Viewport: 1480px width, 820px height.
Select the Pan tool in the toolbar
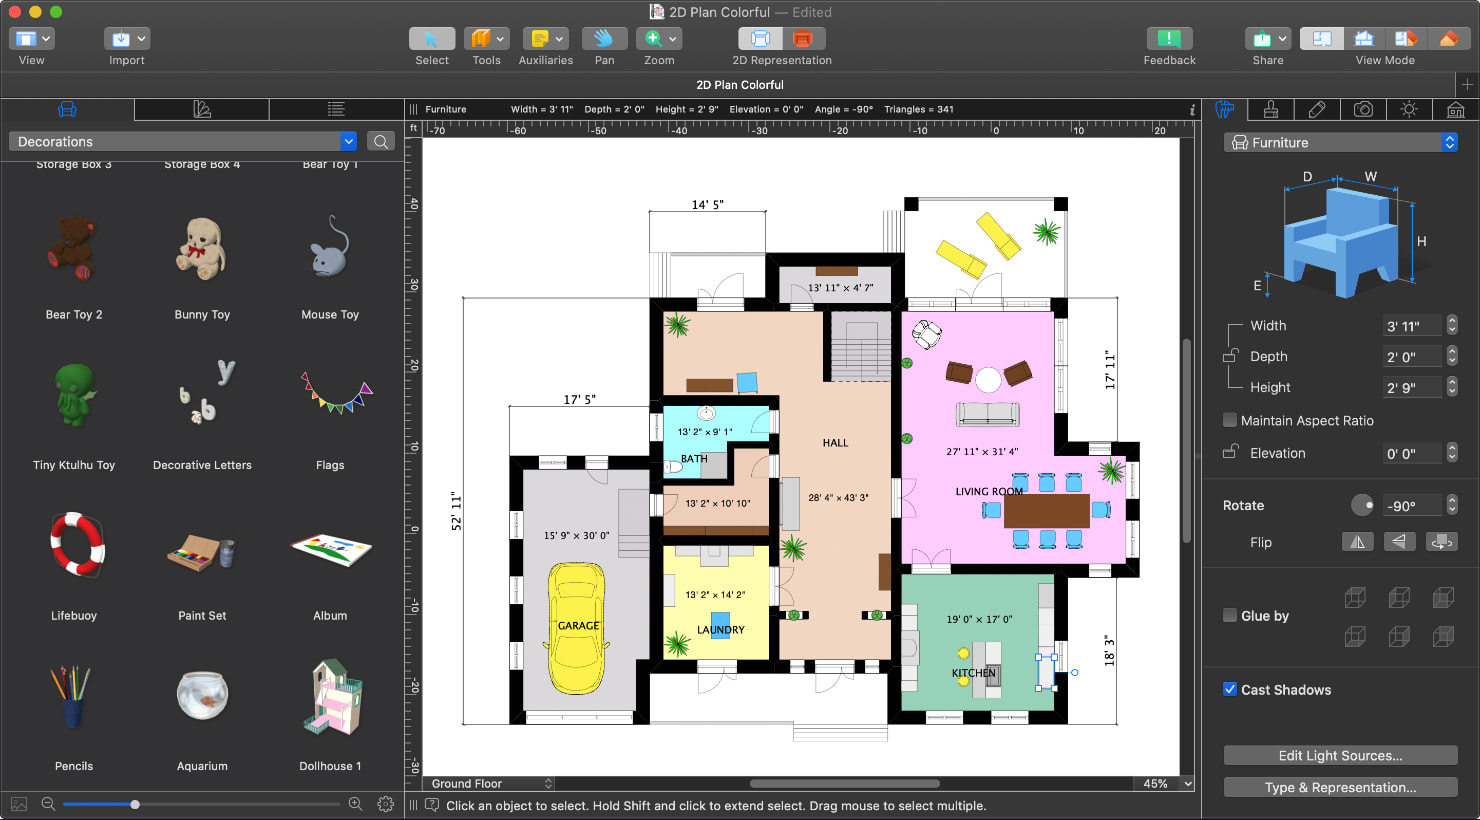click(604, 40)
